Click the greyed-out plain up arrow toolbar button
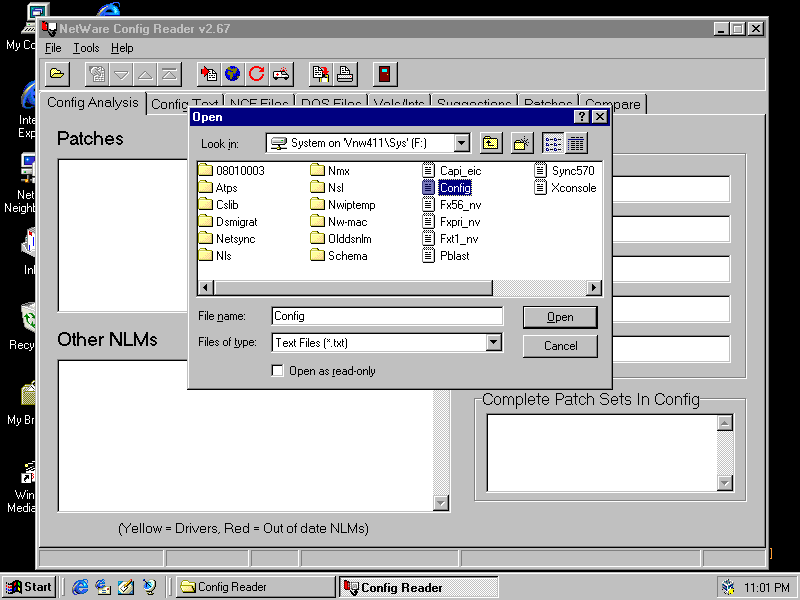 [145, 74]
